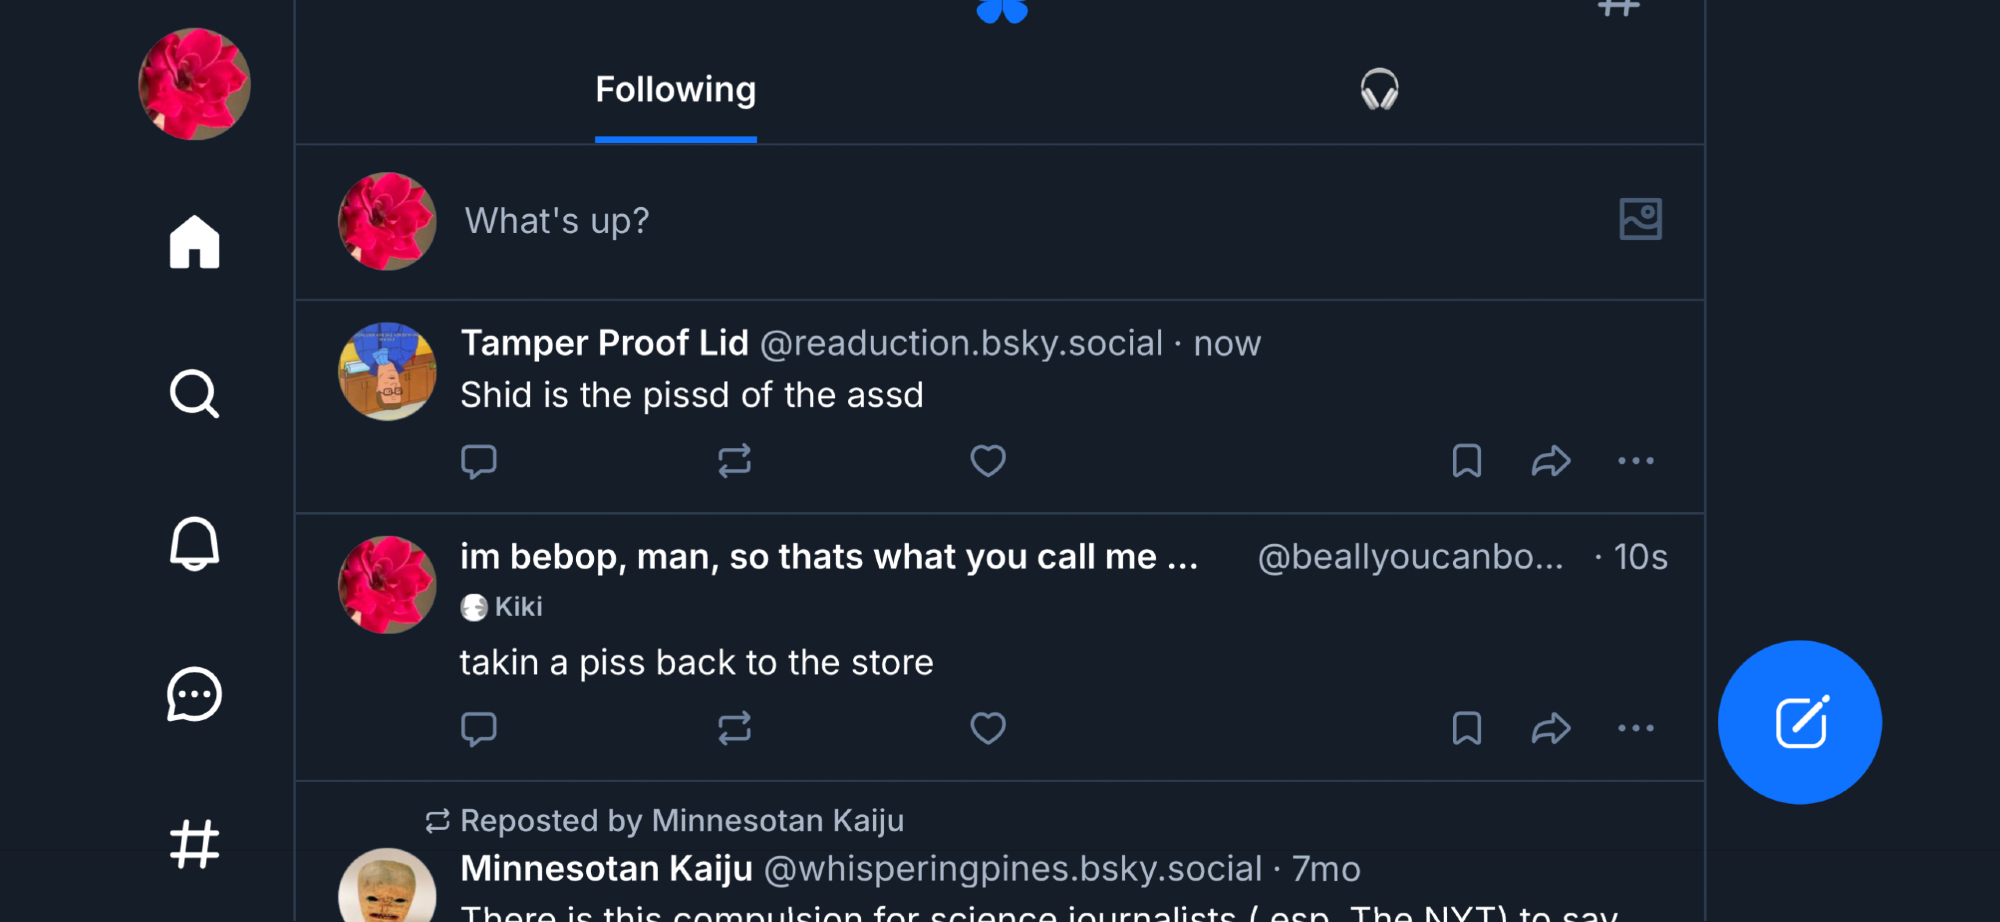The height and width of the screenshot is (922, 2000).
Task: Open more options on Tamper Proof Lid's post
Action: (x=1636, y=461)
